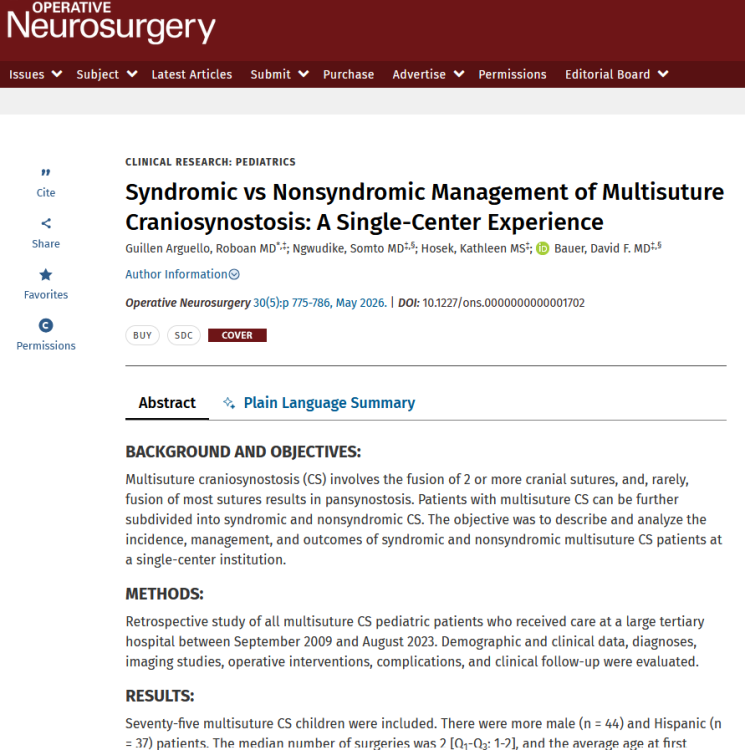This screenshot has width=745, height=750.
Task: Click the Cite quotation mark icon
Action: click(45, 172)
